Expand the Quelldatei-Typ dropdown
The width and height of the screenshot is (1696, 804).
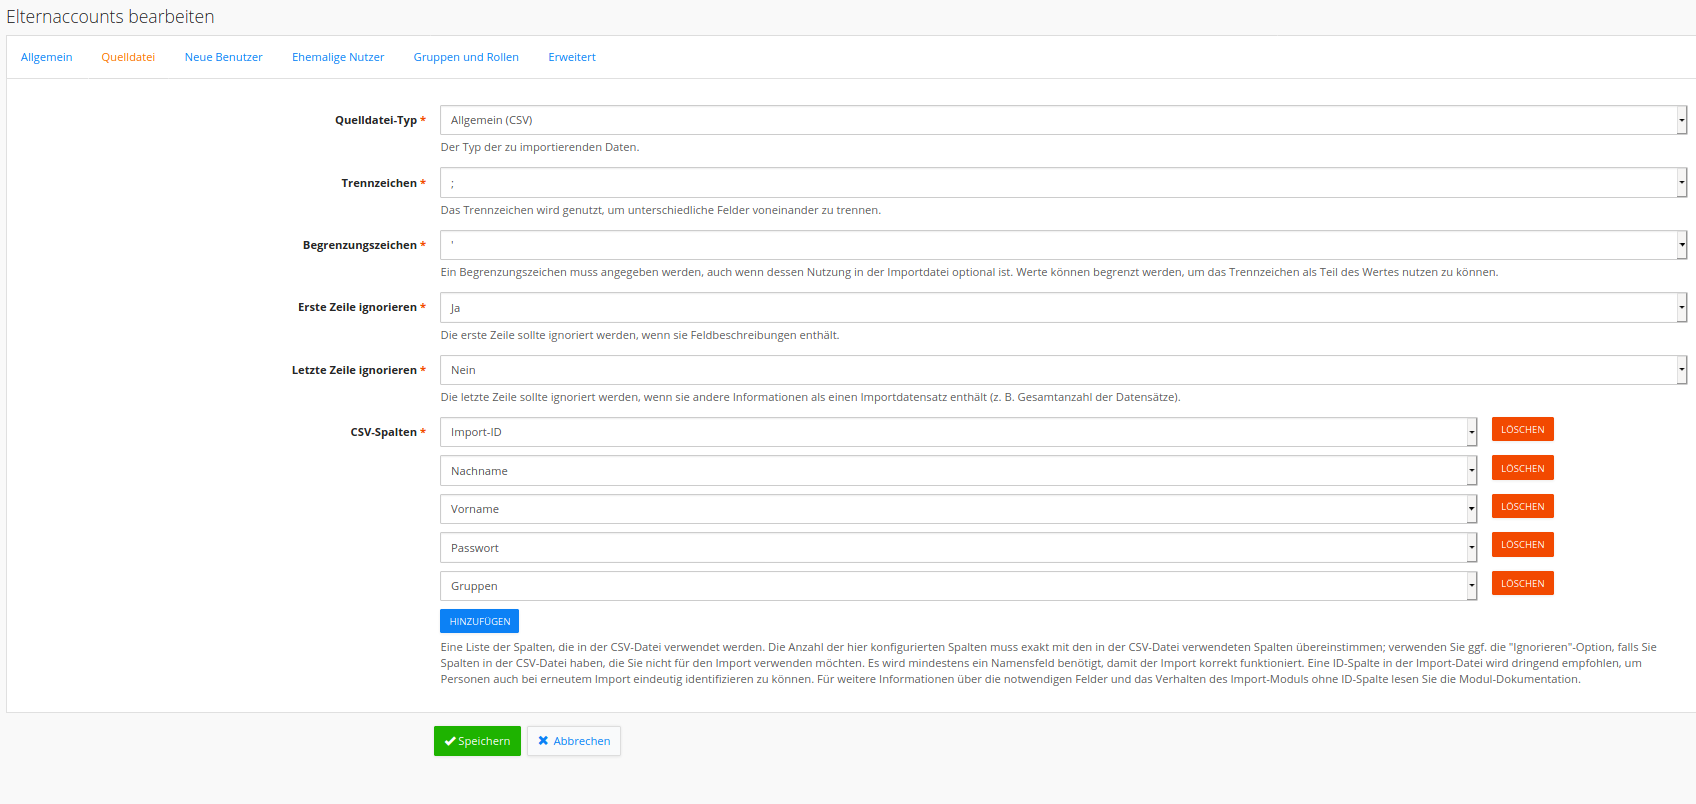pos(1062,120)
